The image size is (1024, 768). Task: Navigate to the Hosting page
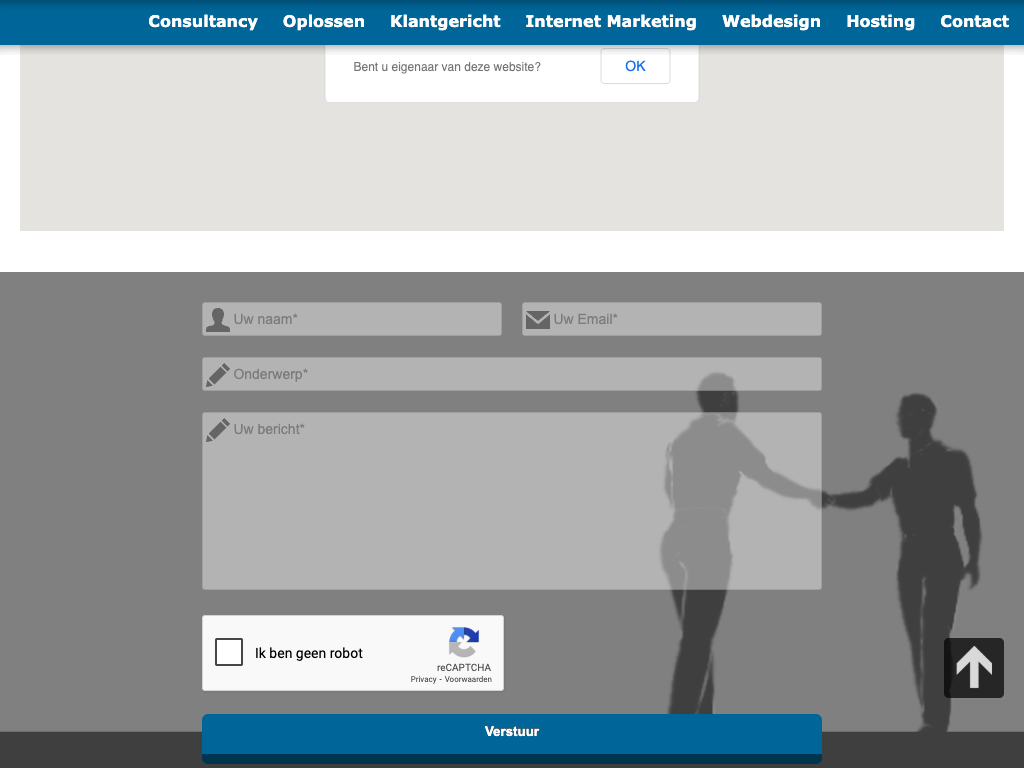[x=880, y=21]
